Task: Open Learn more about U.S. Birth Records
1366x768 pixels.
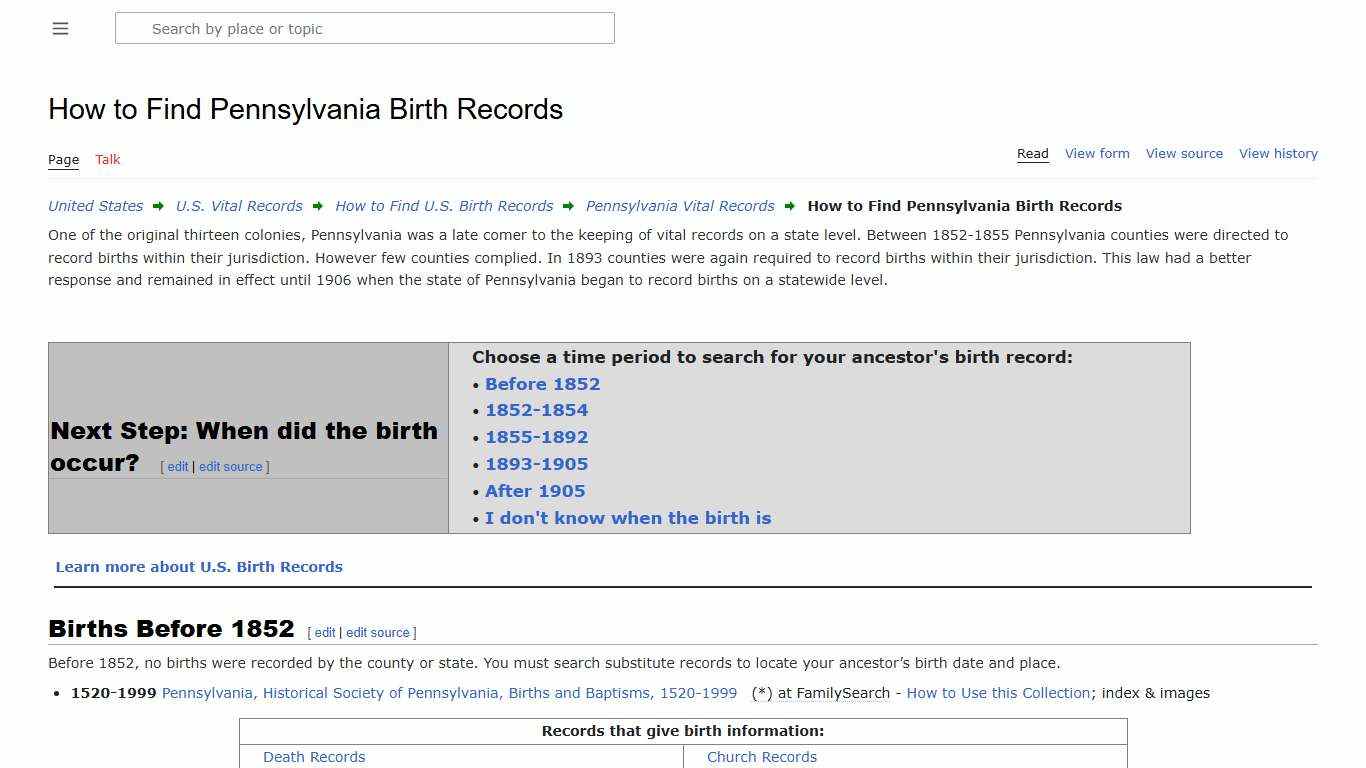Action: pos(199,566)
